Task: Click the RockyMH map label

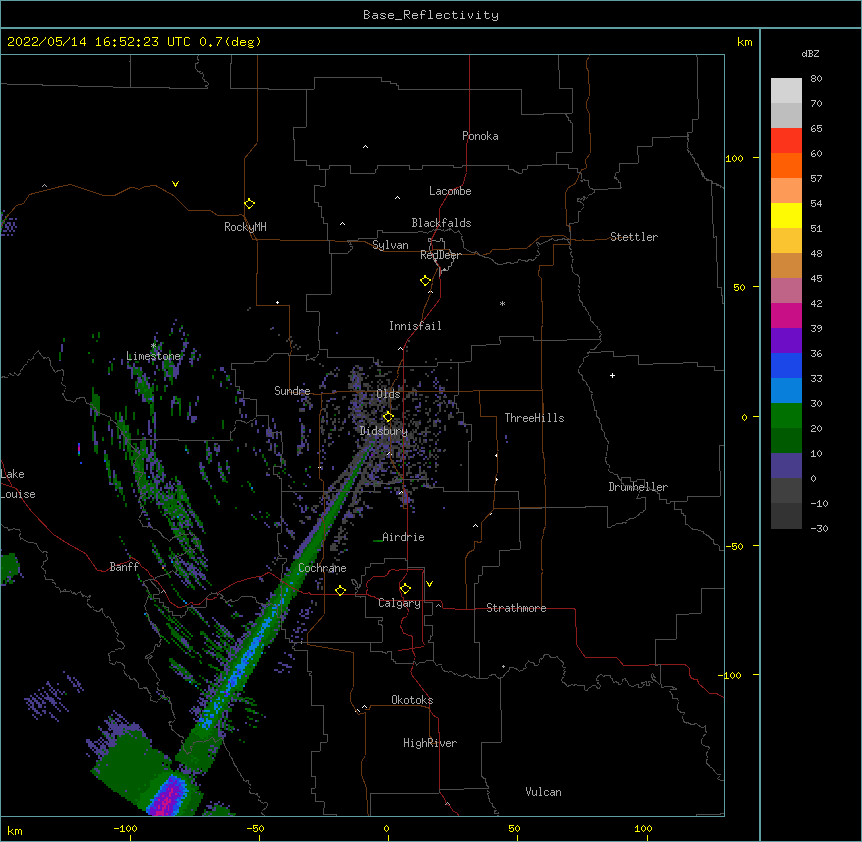Action: click(x=245, y=227)
